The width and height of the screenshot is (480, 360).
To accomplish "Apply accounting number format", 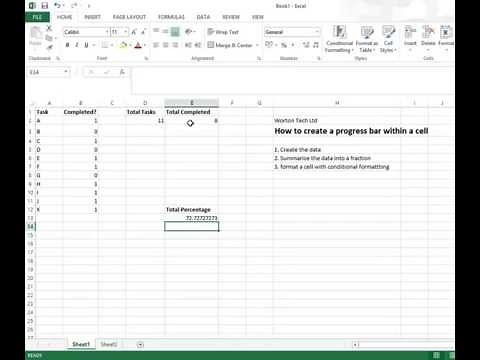I will pyautogui.click(x=269, y=45).
